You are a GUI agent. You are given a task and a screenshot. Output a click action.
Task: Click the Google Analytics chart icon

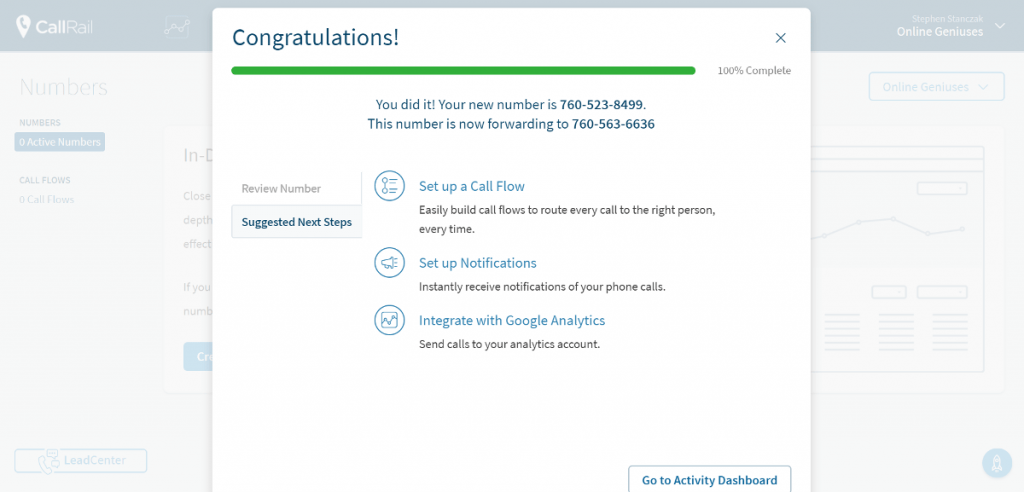click(389, 320)
